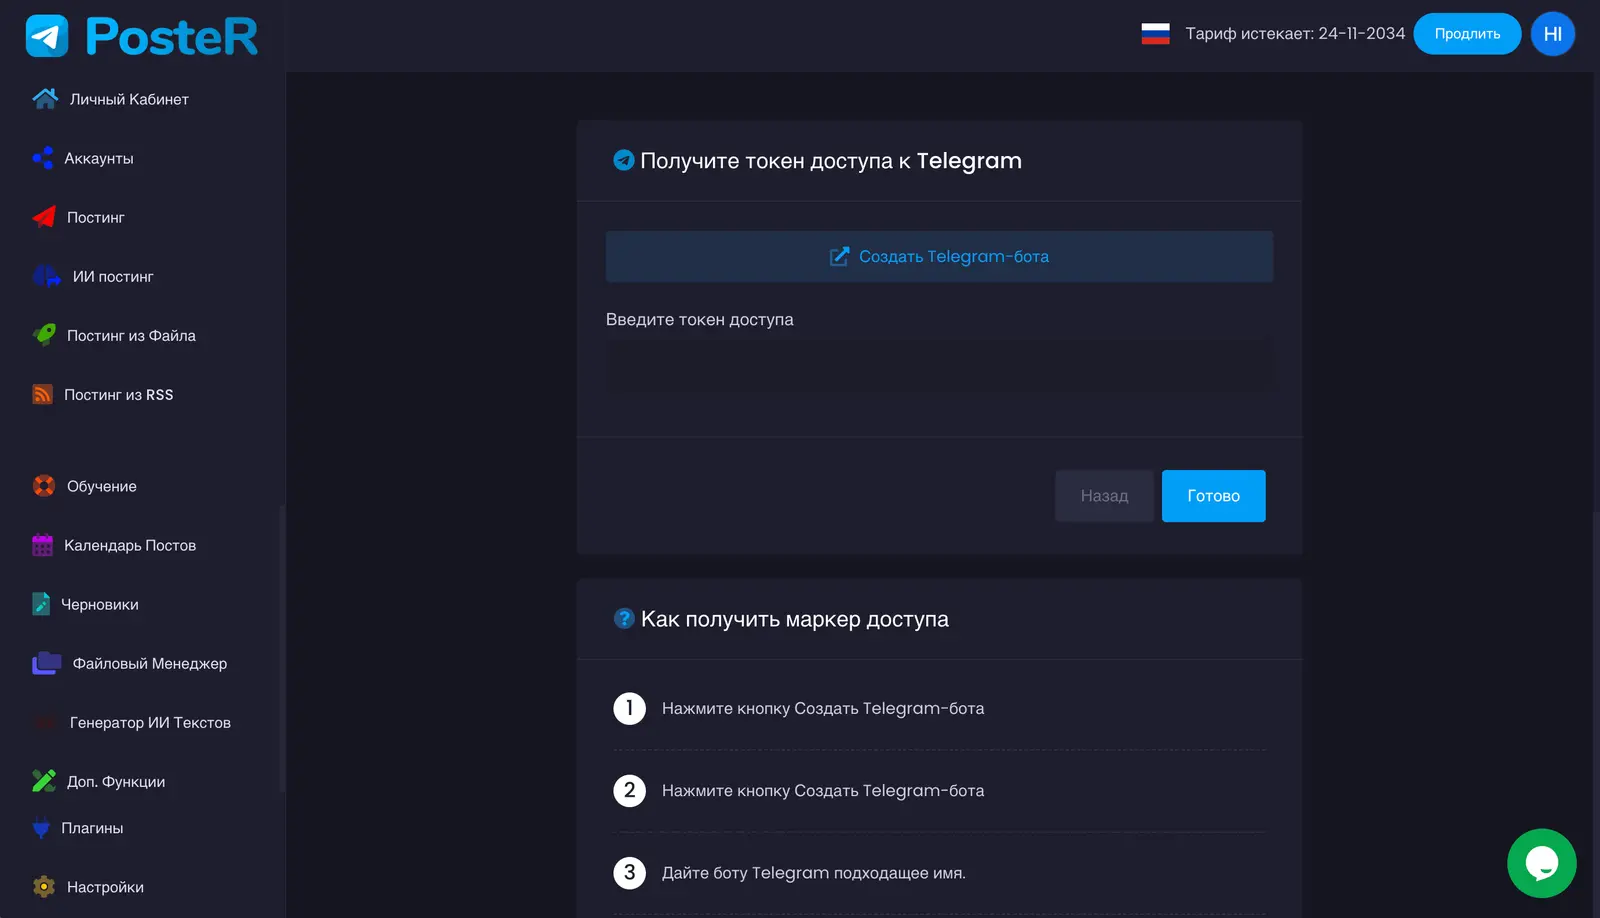1600x918 pixels.
Task: Click the purple calendar icon
Action: (x=42, y=545)
